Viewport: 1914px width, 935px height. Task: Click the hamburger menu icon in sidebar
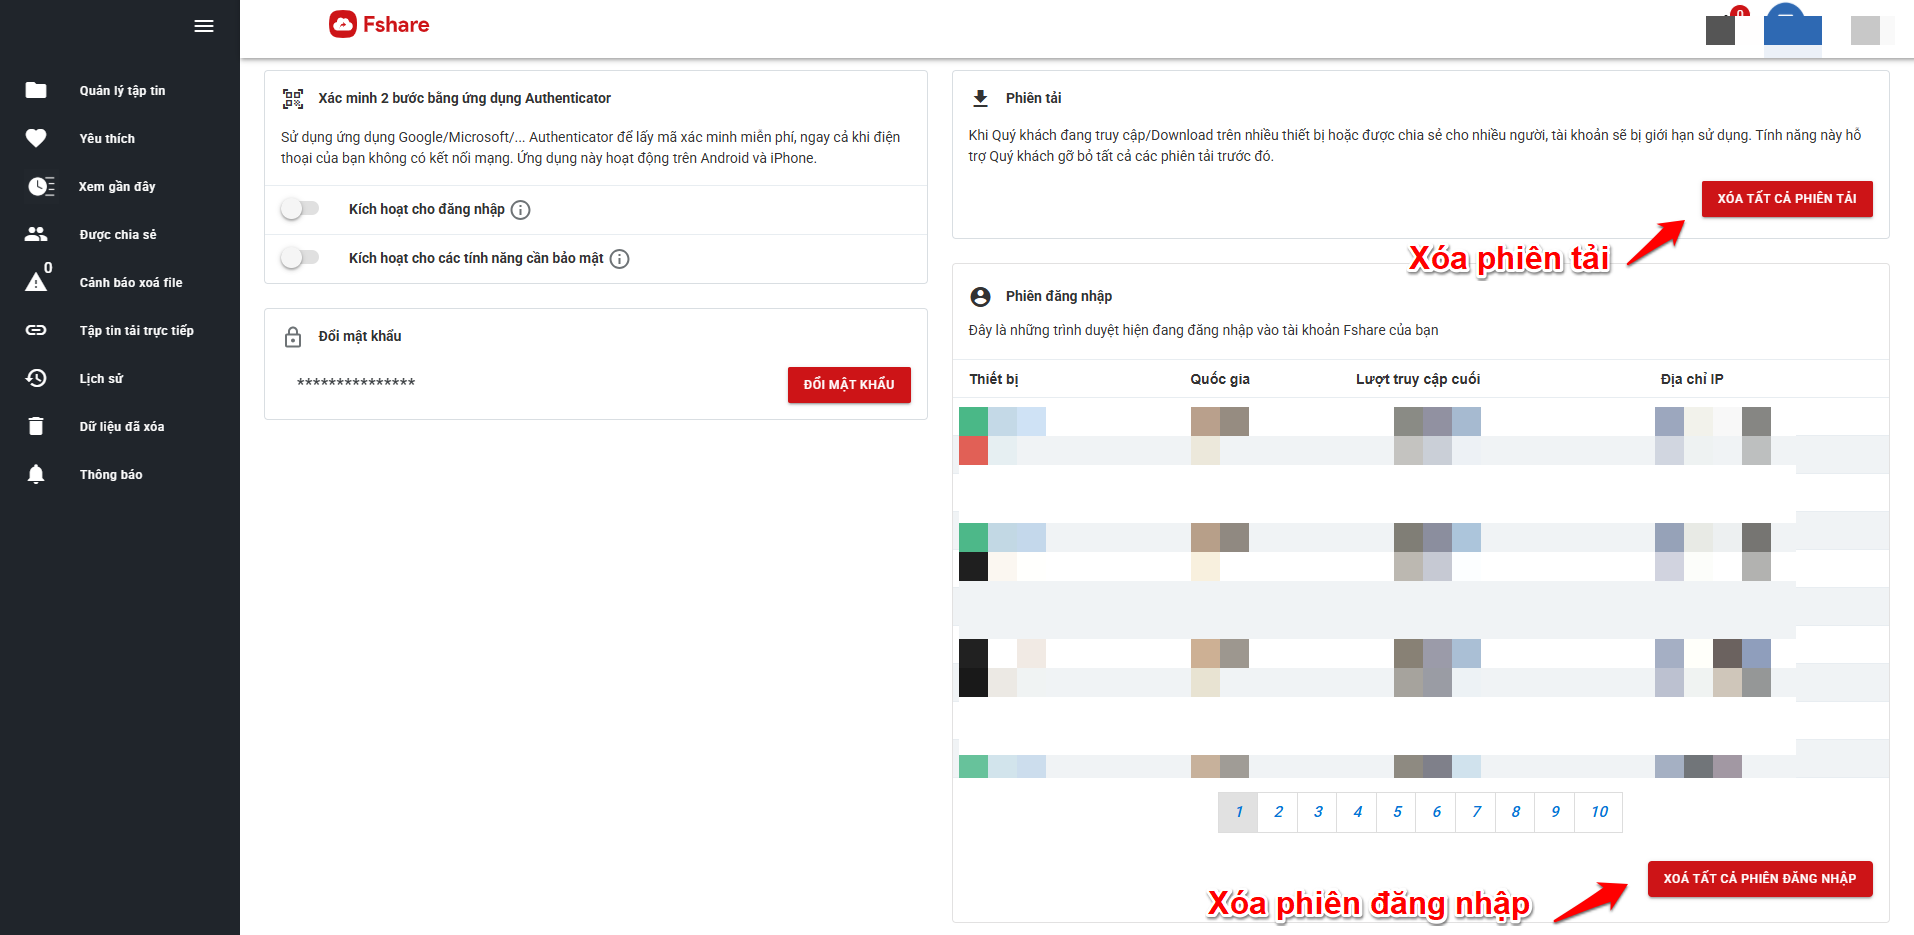204,26
